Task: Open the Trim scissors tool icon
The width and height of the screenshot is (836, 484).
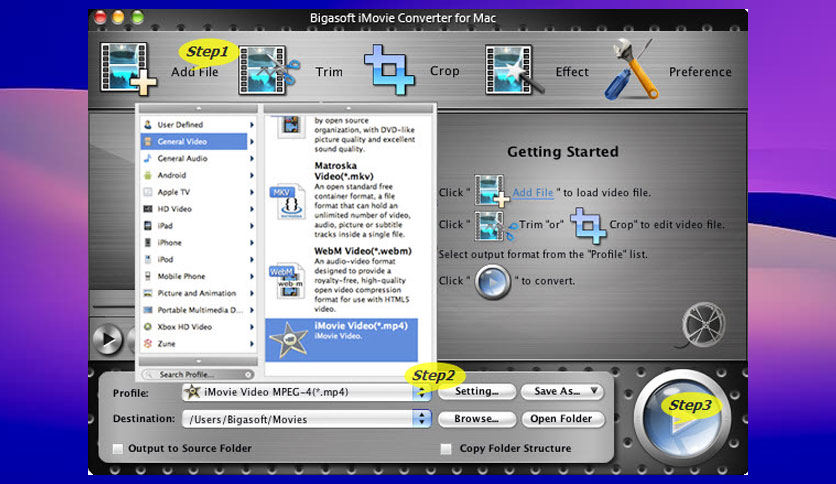Action: coord(269,70)
